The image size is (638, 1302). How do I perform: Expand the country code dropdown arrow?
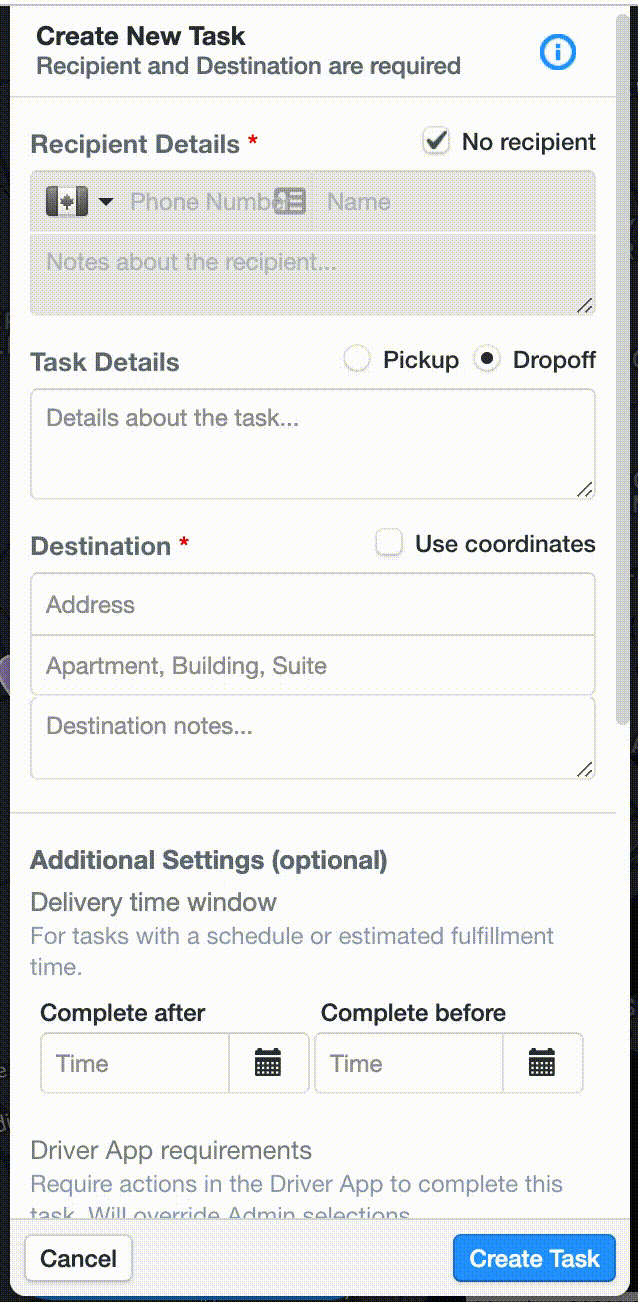[105, 202]
